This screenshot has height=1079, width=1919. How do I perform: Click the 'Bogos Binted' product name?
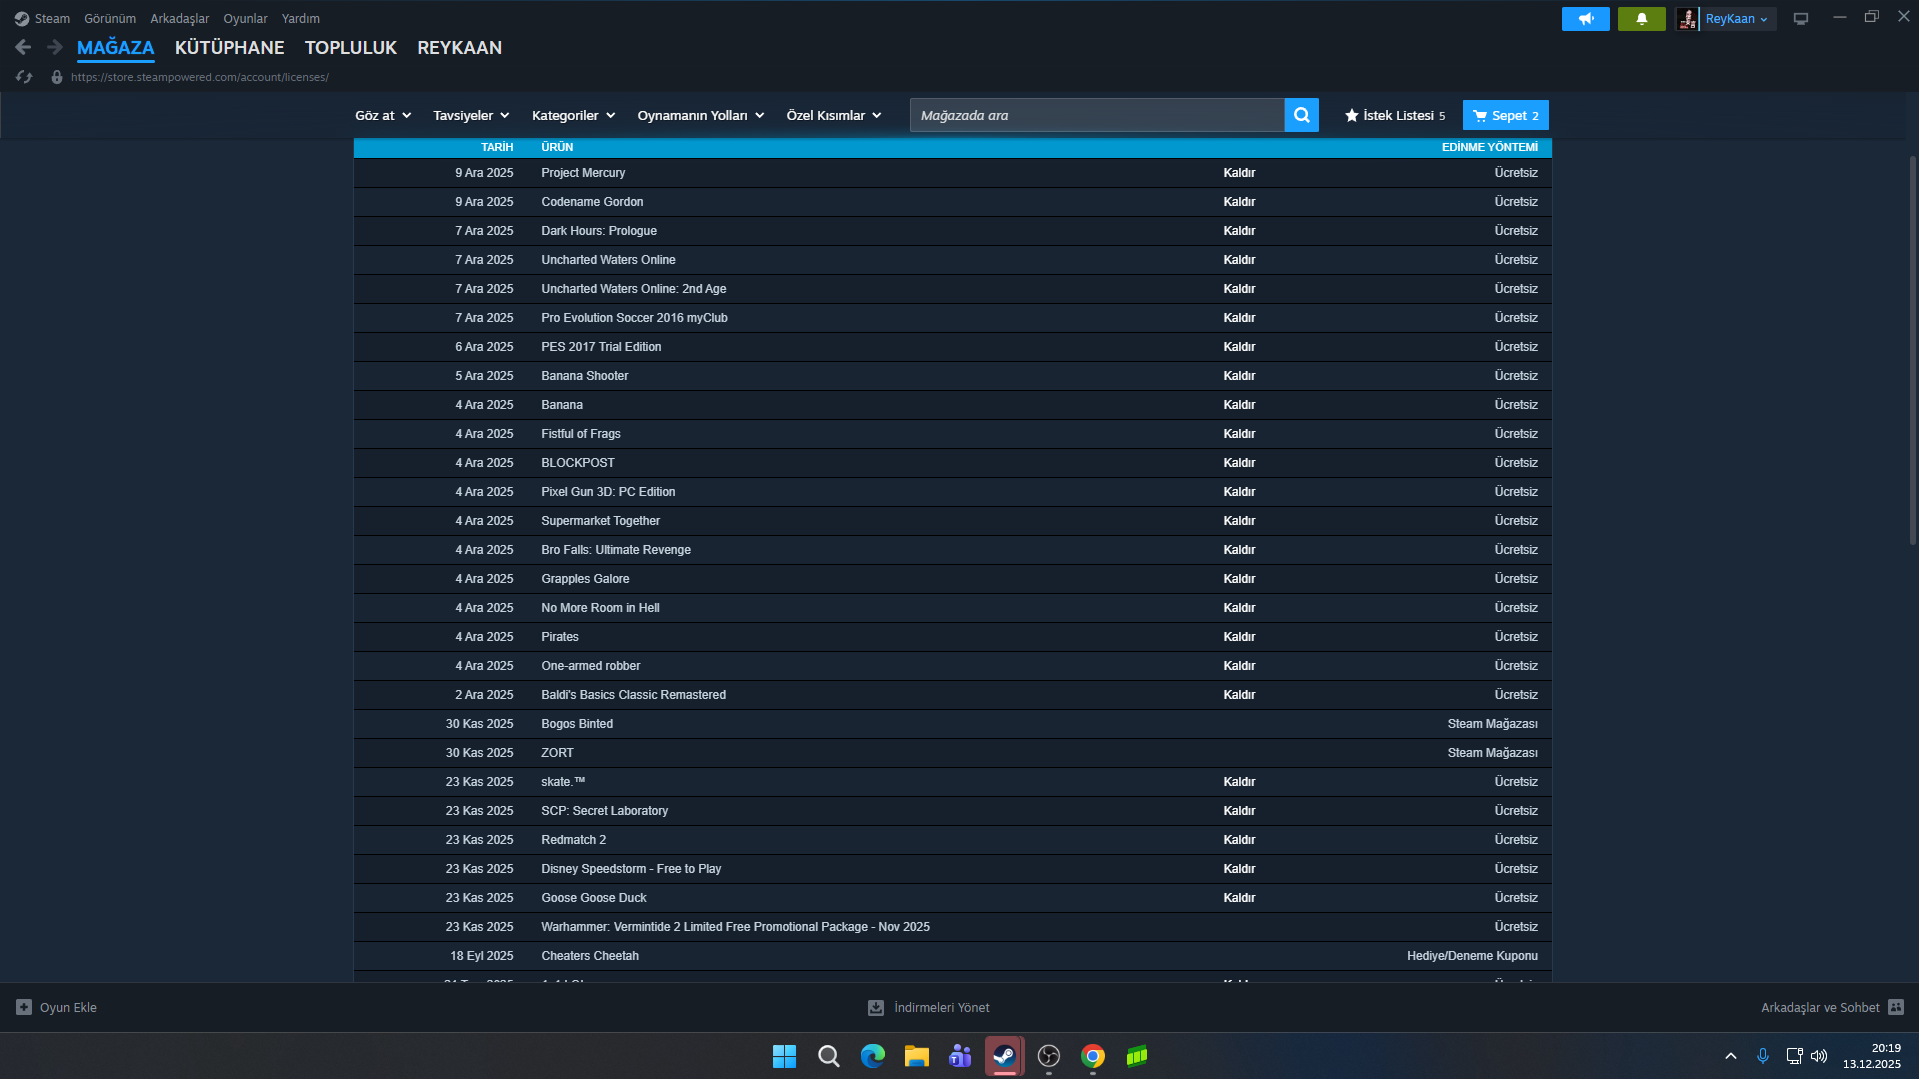click(577, 724)
